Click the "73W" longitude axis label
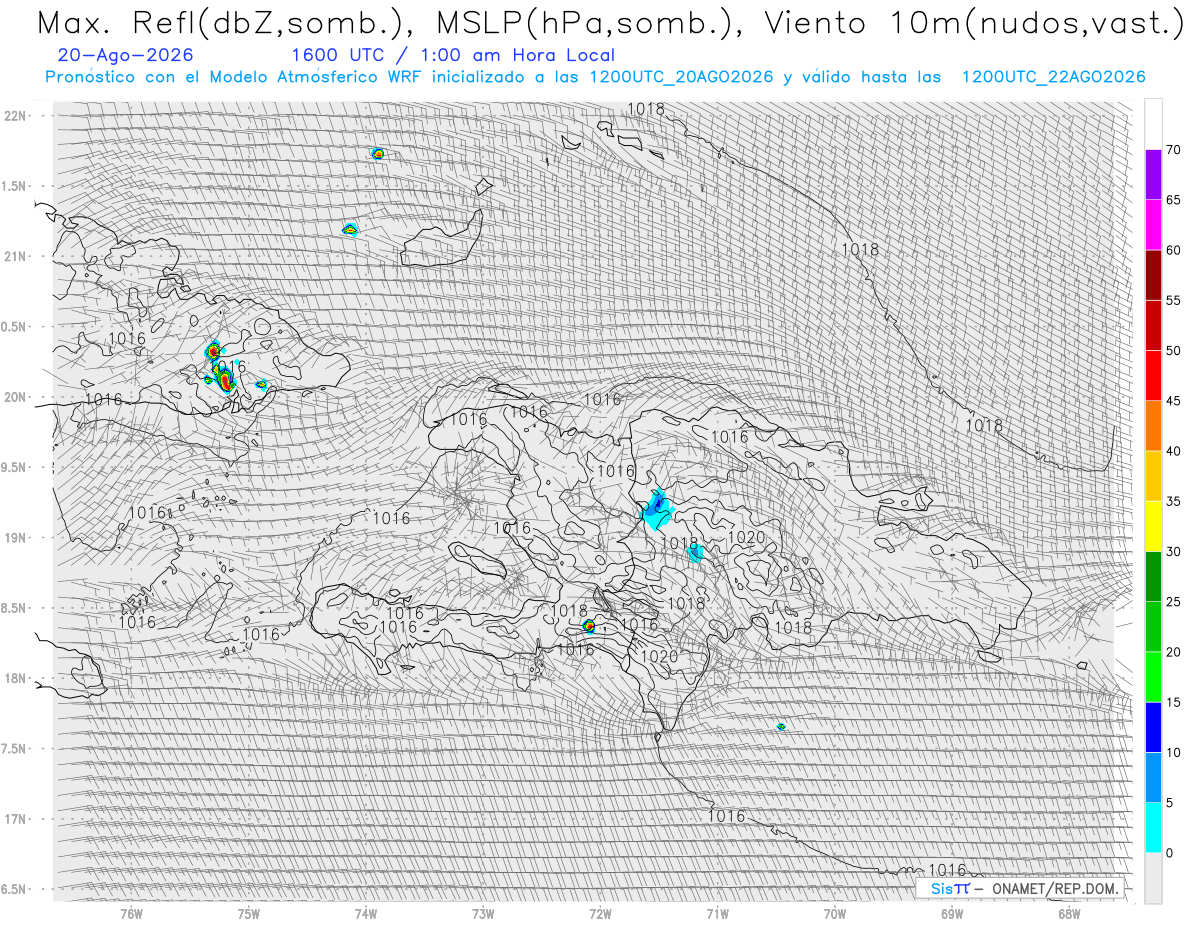Image resolution: width=1200 pixels, height=927 pixels. coord(483,914)
